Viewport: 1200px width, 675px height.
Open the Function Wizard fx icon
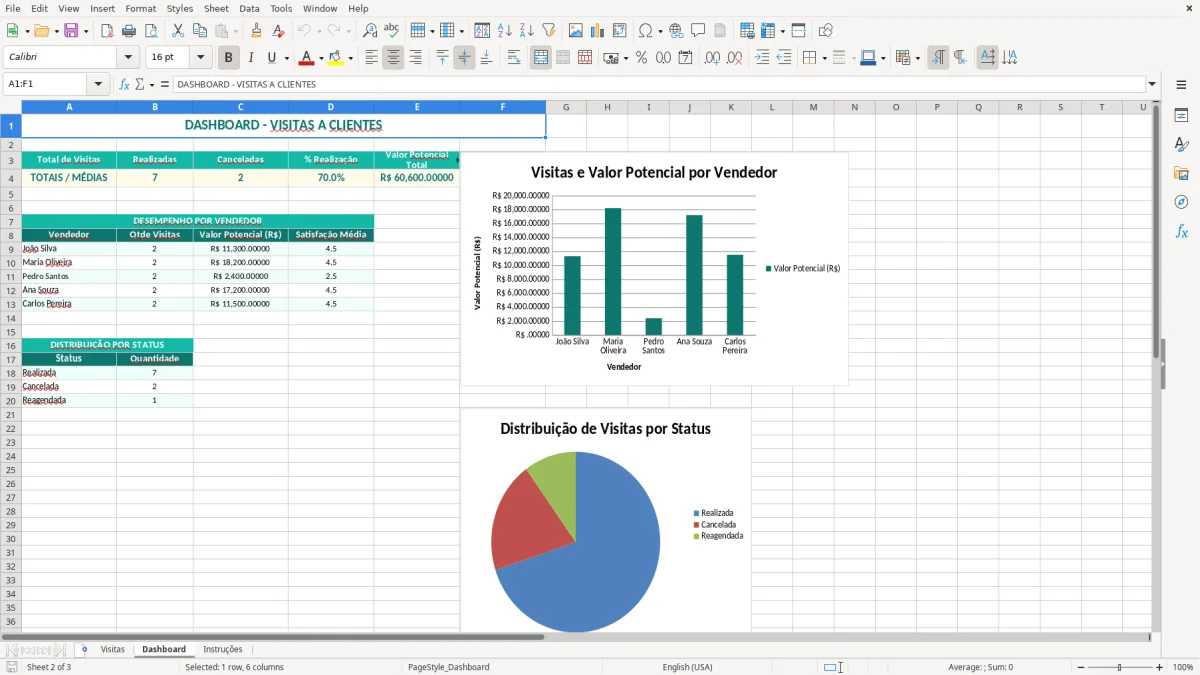125,84
